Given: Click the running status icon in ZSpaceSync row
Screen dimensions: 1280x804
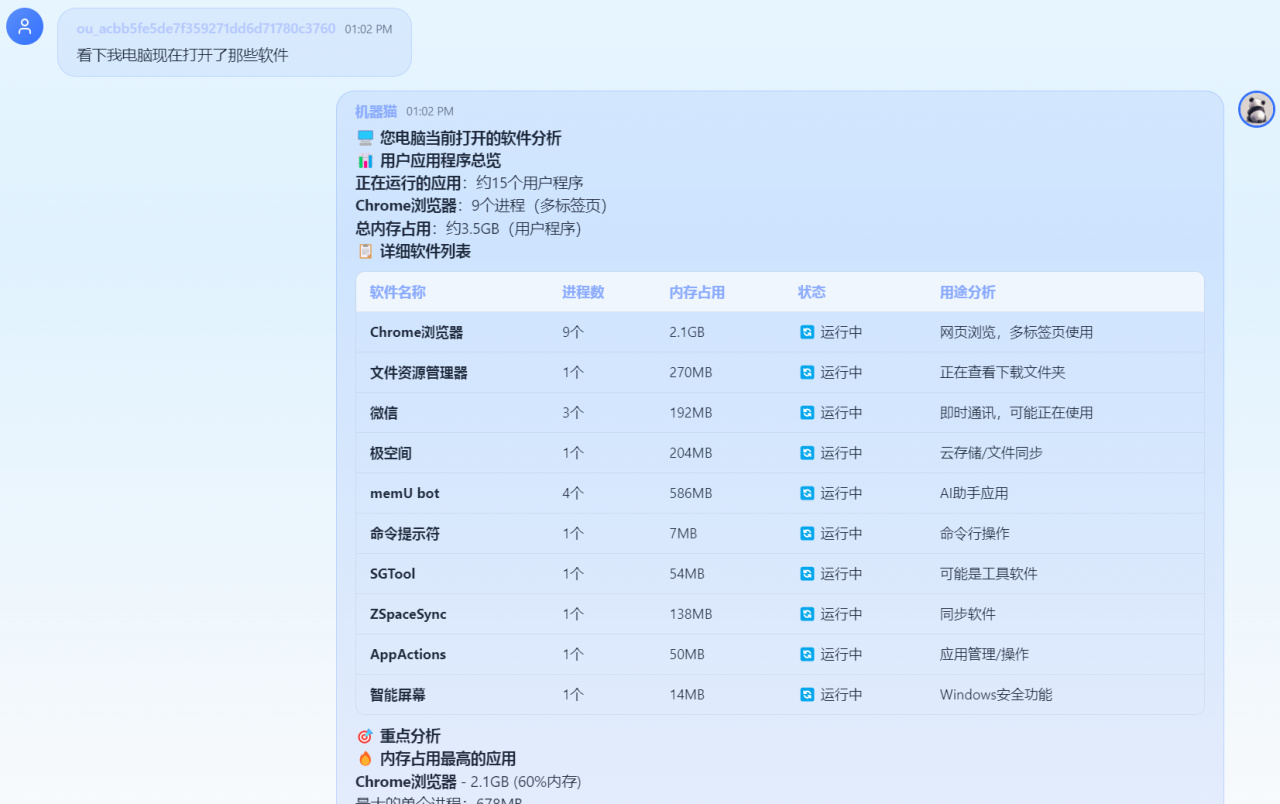Looking at the screenshot, I should pyautogui.click(x=807, y=614).
